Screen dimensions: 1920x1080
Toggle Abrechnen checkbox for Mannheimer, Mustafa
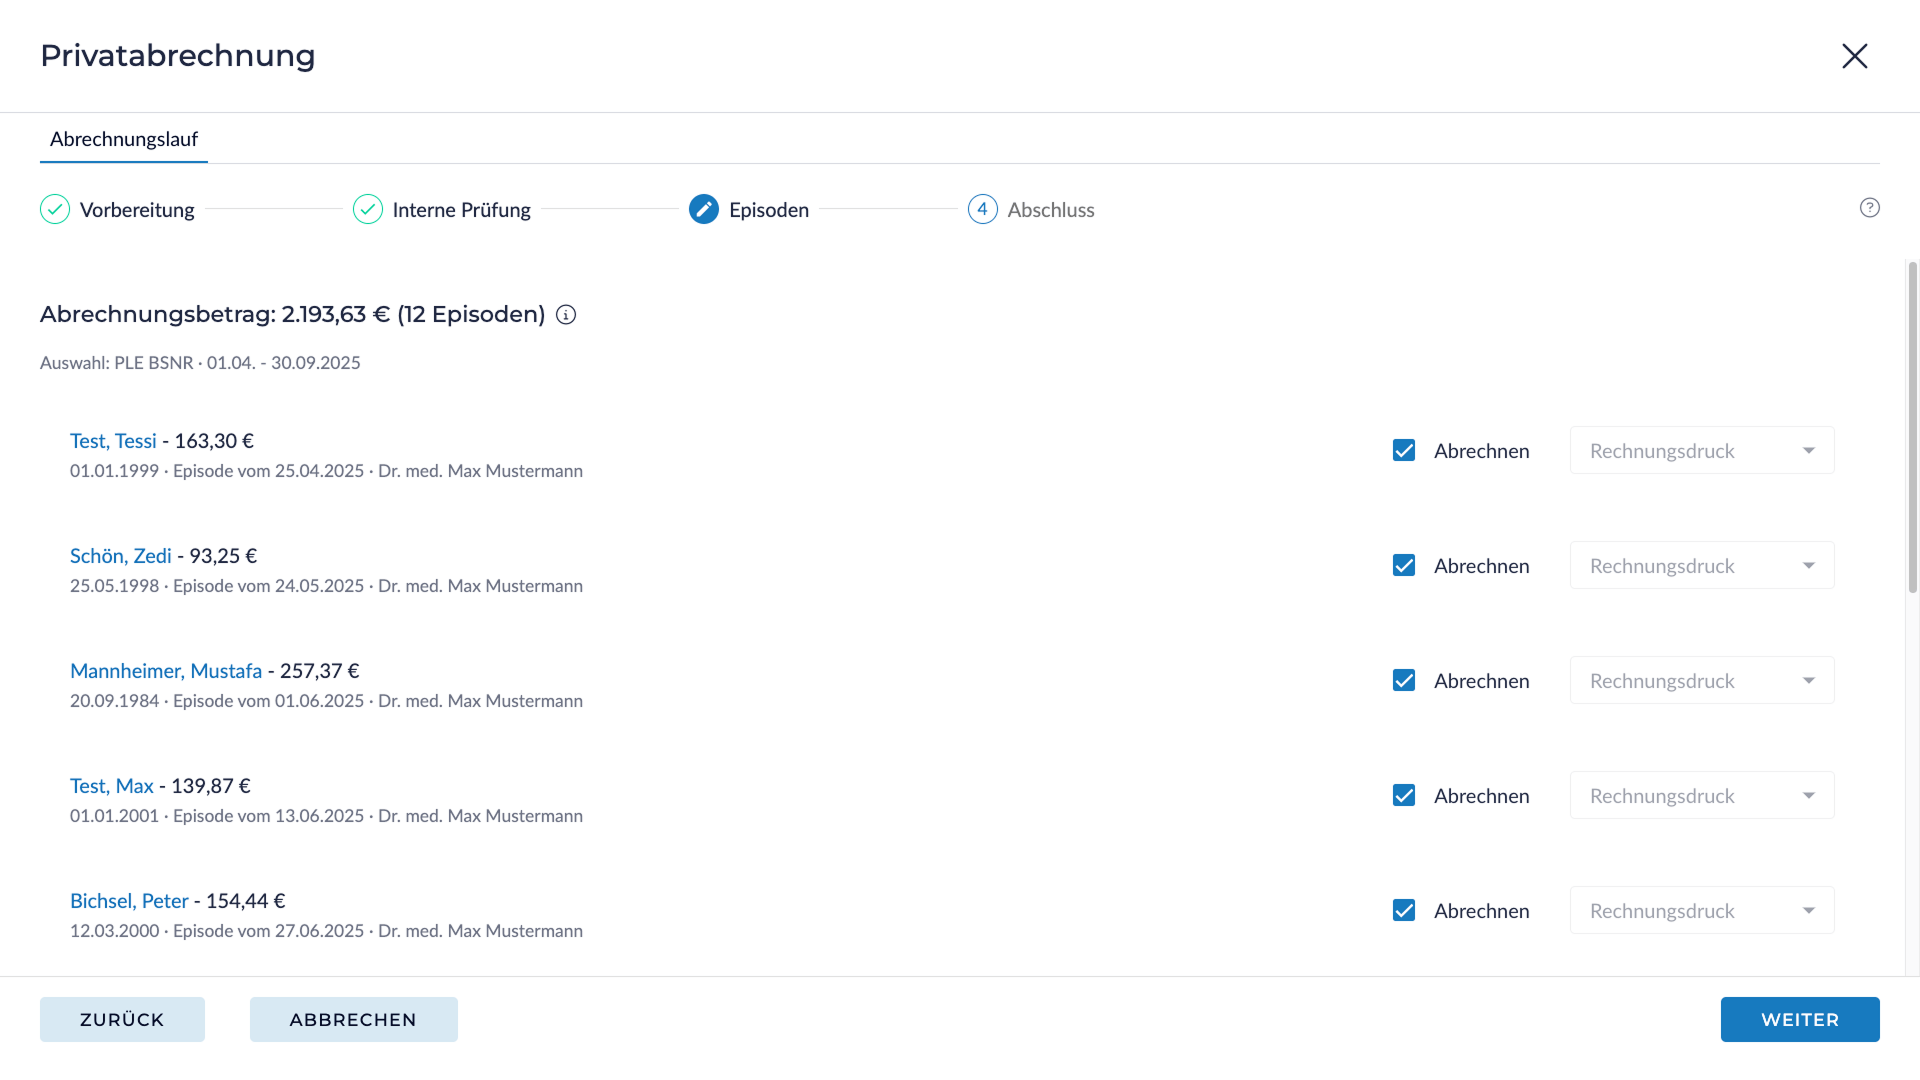pyautogui.click(x=1404, y=680)
